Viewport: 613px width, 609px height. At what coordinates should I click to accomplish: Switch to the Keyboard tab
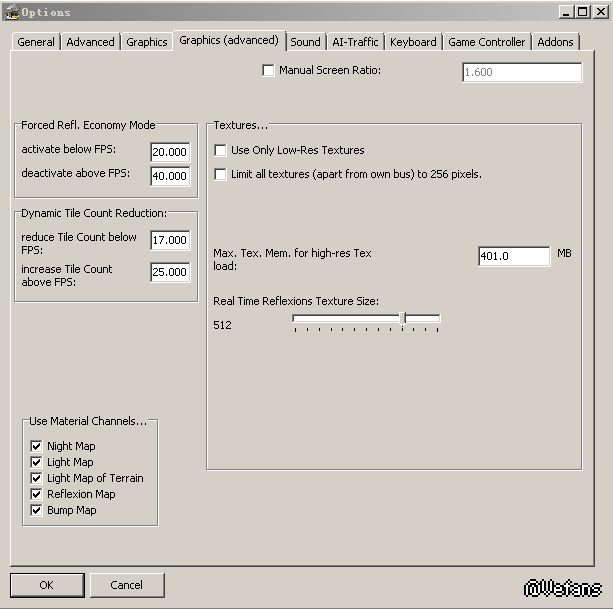[413, 42]
